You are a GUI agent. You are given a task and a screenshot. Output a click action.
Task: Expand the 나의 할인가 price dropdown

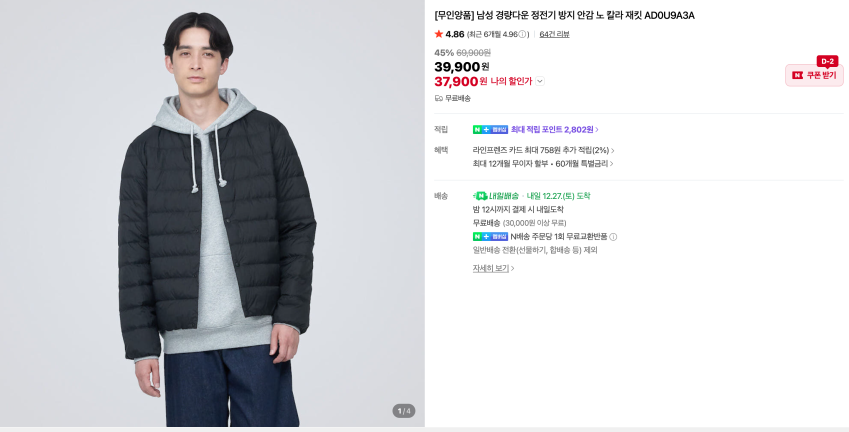[541, 81]
